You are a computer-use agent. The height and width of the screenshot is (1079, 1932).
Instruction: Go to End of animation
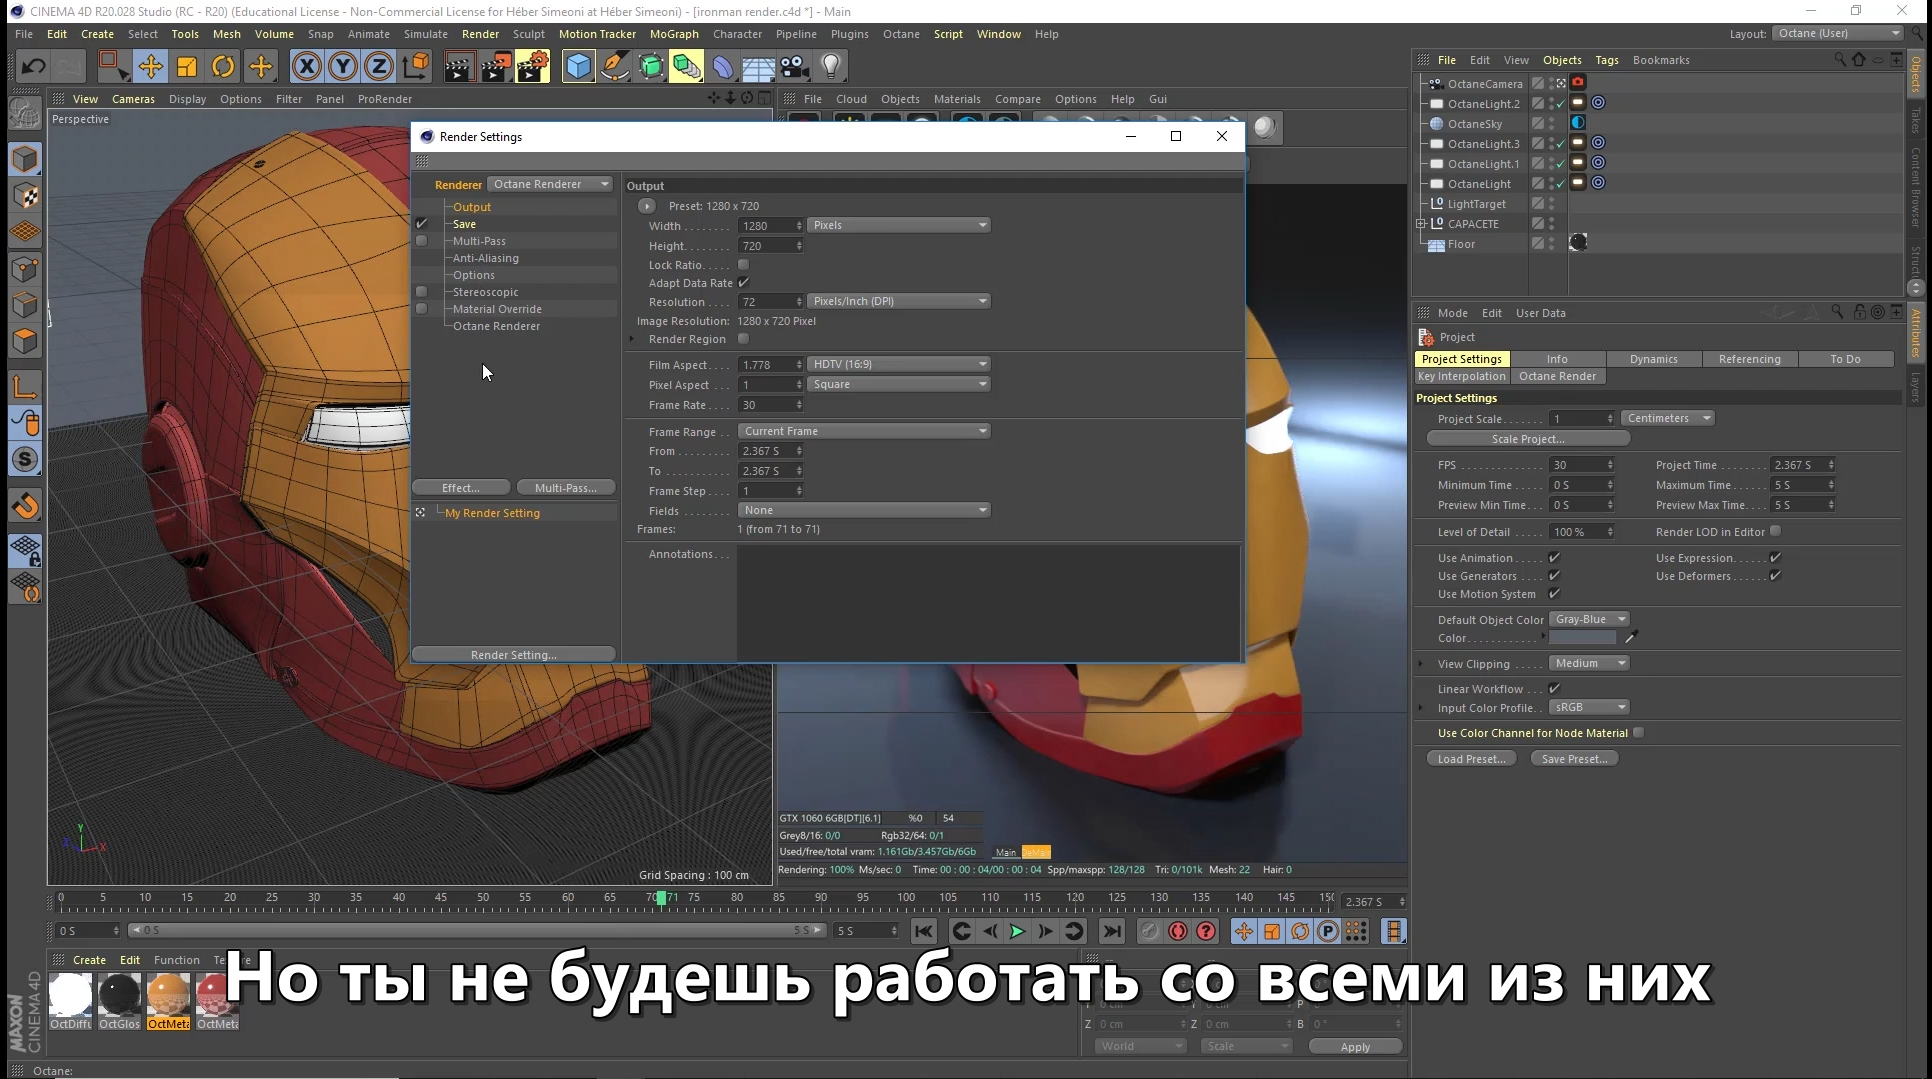point(1112,931)
